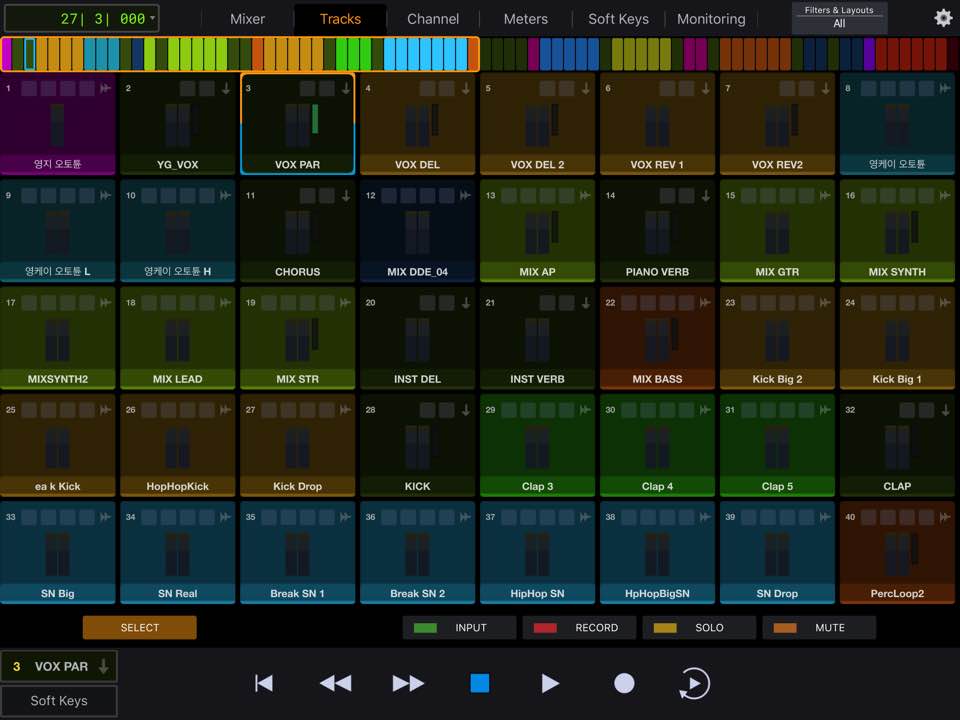
Task: Select the MIXSYNTH2 track tile
Action: [58, 339]
